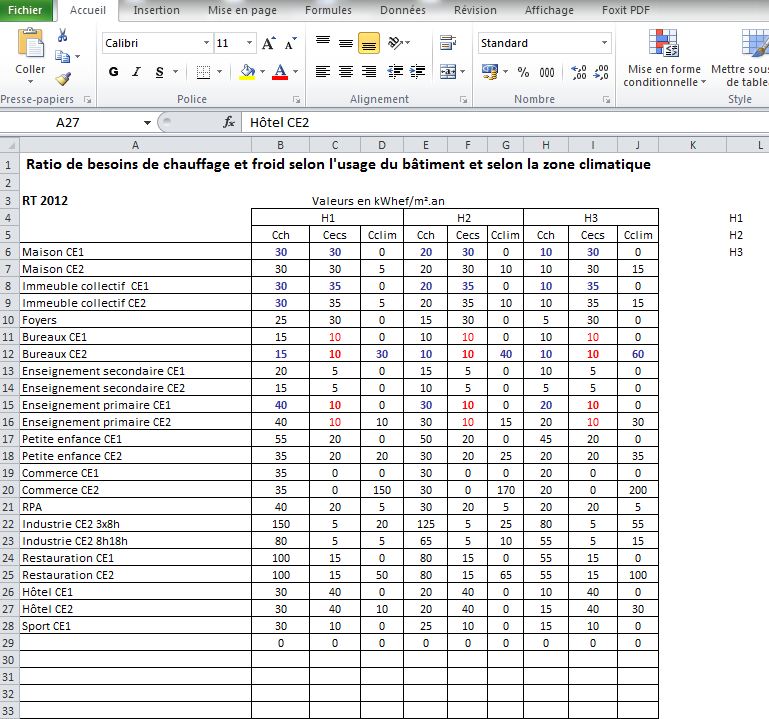Viewport: 769px width, 719px height.
Task: Apply borders with the borders icon
Action: pyautogui.click(x=203, y=72)
